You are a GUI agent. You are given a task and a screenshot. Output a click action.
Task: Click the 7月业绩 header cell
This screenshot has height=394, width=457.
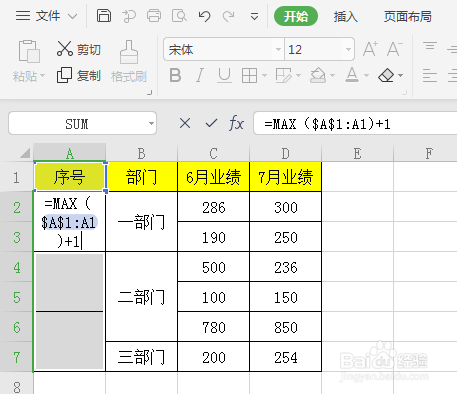286,177
